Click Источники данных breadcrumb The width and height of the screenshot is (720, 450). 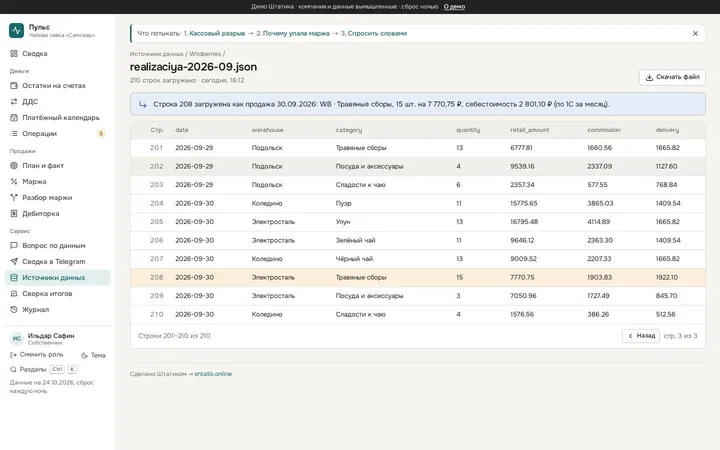point(157,54)
